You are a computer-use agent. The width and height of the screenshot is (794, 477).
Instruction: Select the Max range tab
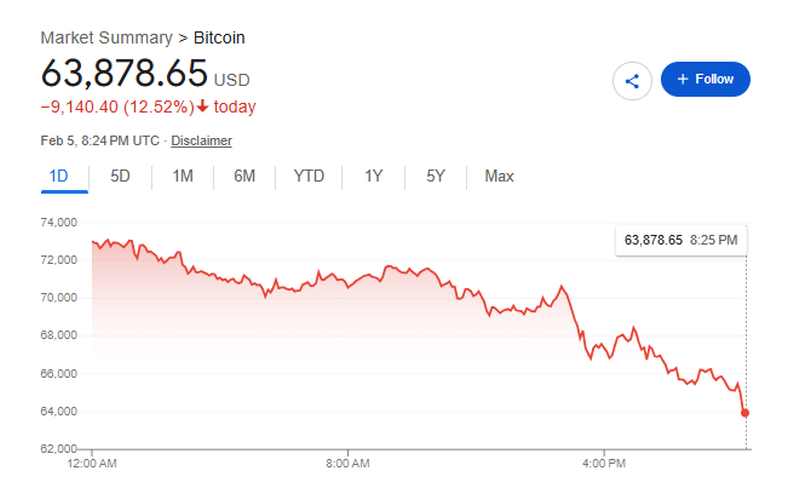click(x=499, y=177)
